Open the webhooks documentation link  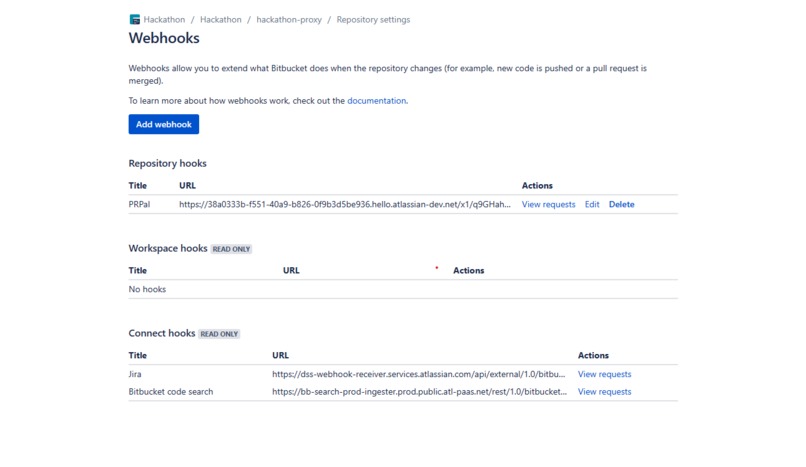click(x=376, y=101)
